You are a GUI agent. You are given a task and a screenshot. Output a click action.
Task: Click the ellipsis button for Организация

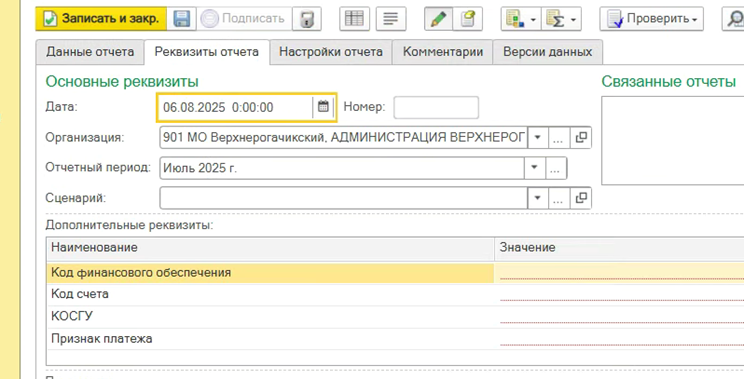pyautogui.click(x=558, y=138)
